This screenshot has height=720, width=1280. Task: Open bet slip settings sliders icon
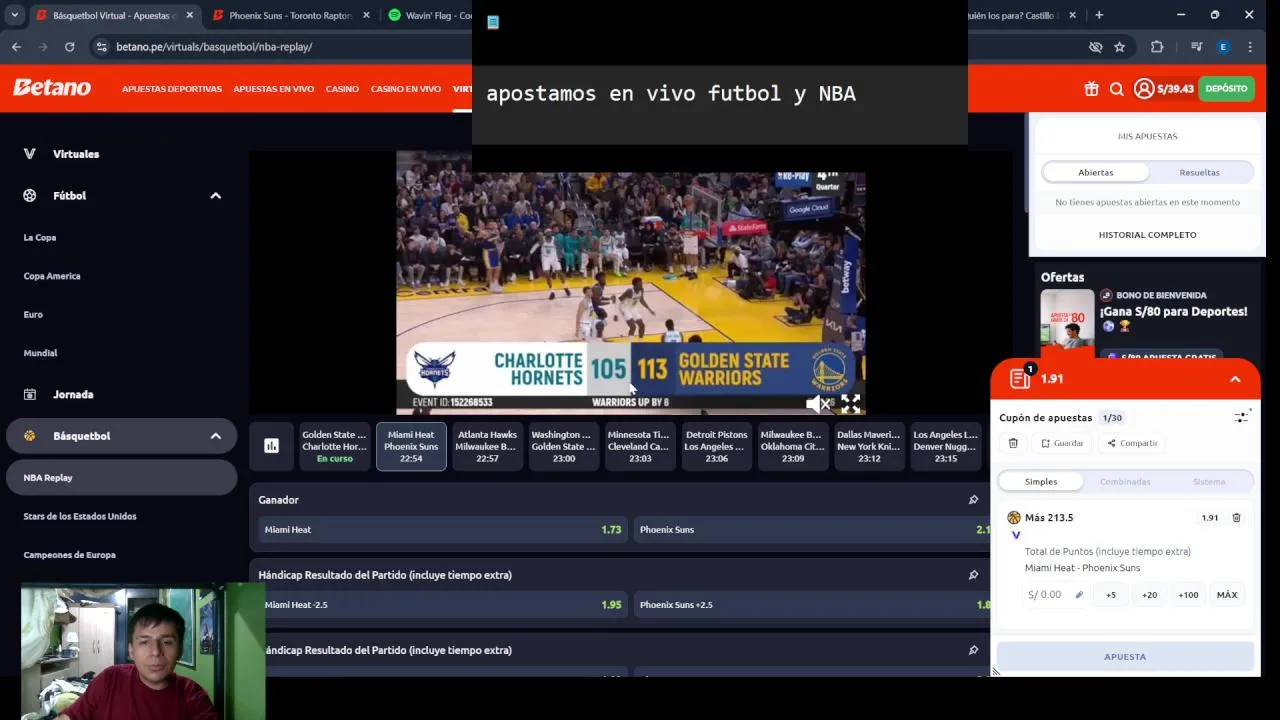(x=1241, y=417)
